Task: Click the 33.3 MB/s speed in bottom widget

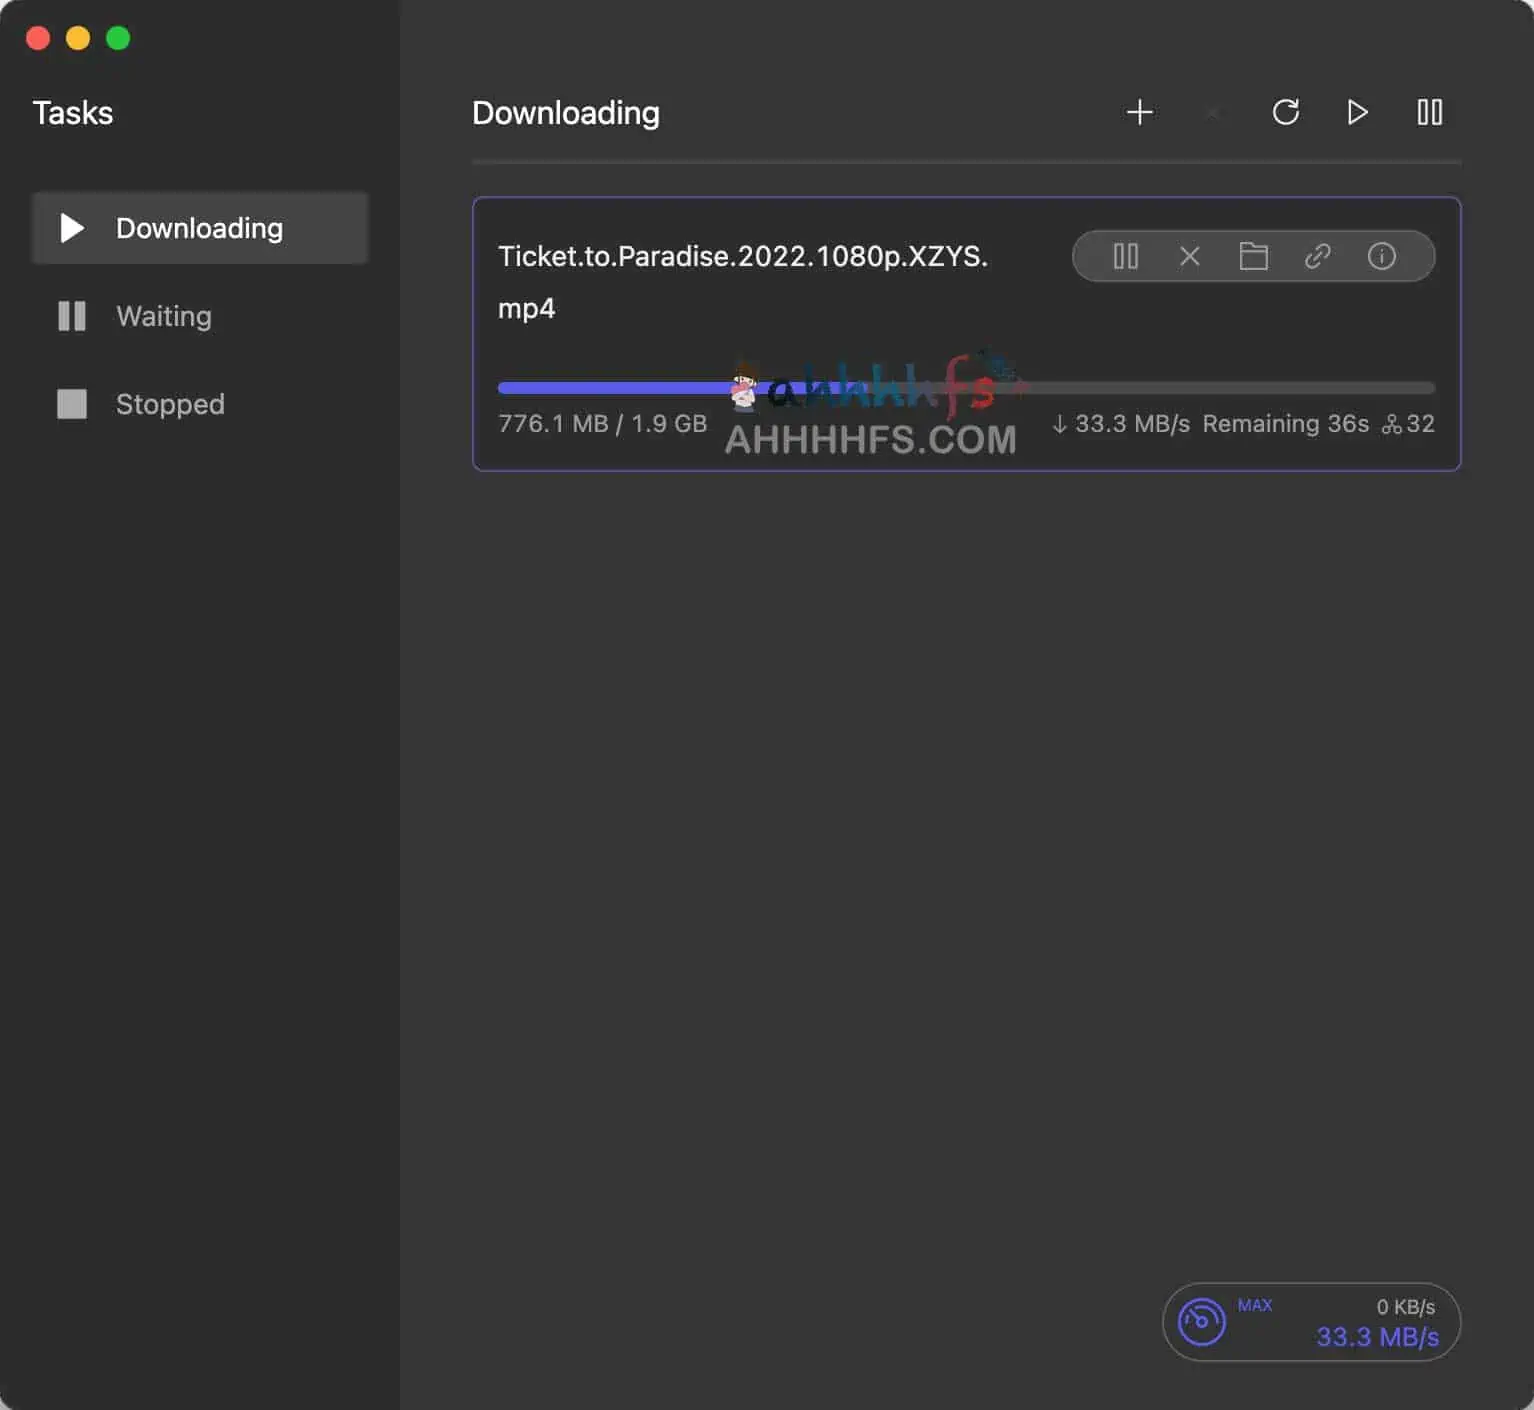Action: (x=1377, y=1337)
